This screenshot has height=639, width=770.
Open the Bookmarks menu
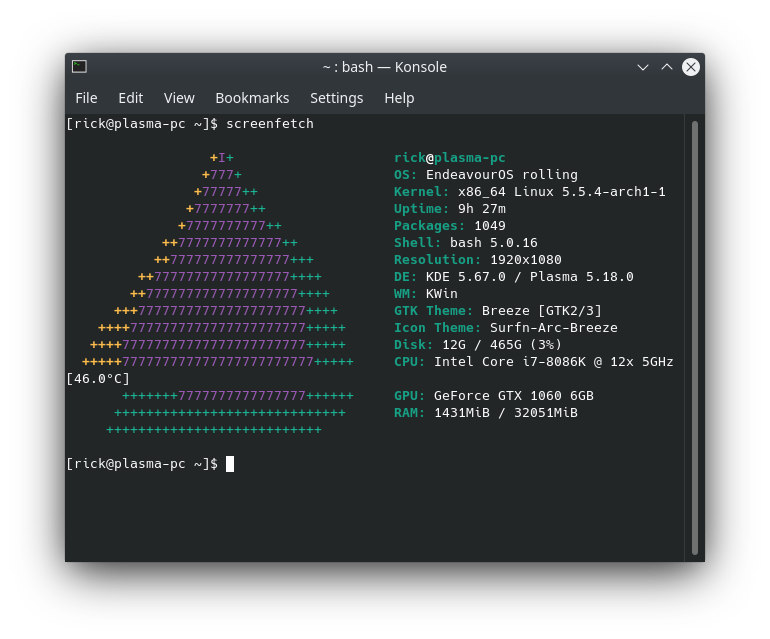click(252, 98)
